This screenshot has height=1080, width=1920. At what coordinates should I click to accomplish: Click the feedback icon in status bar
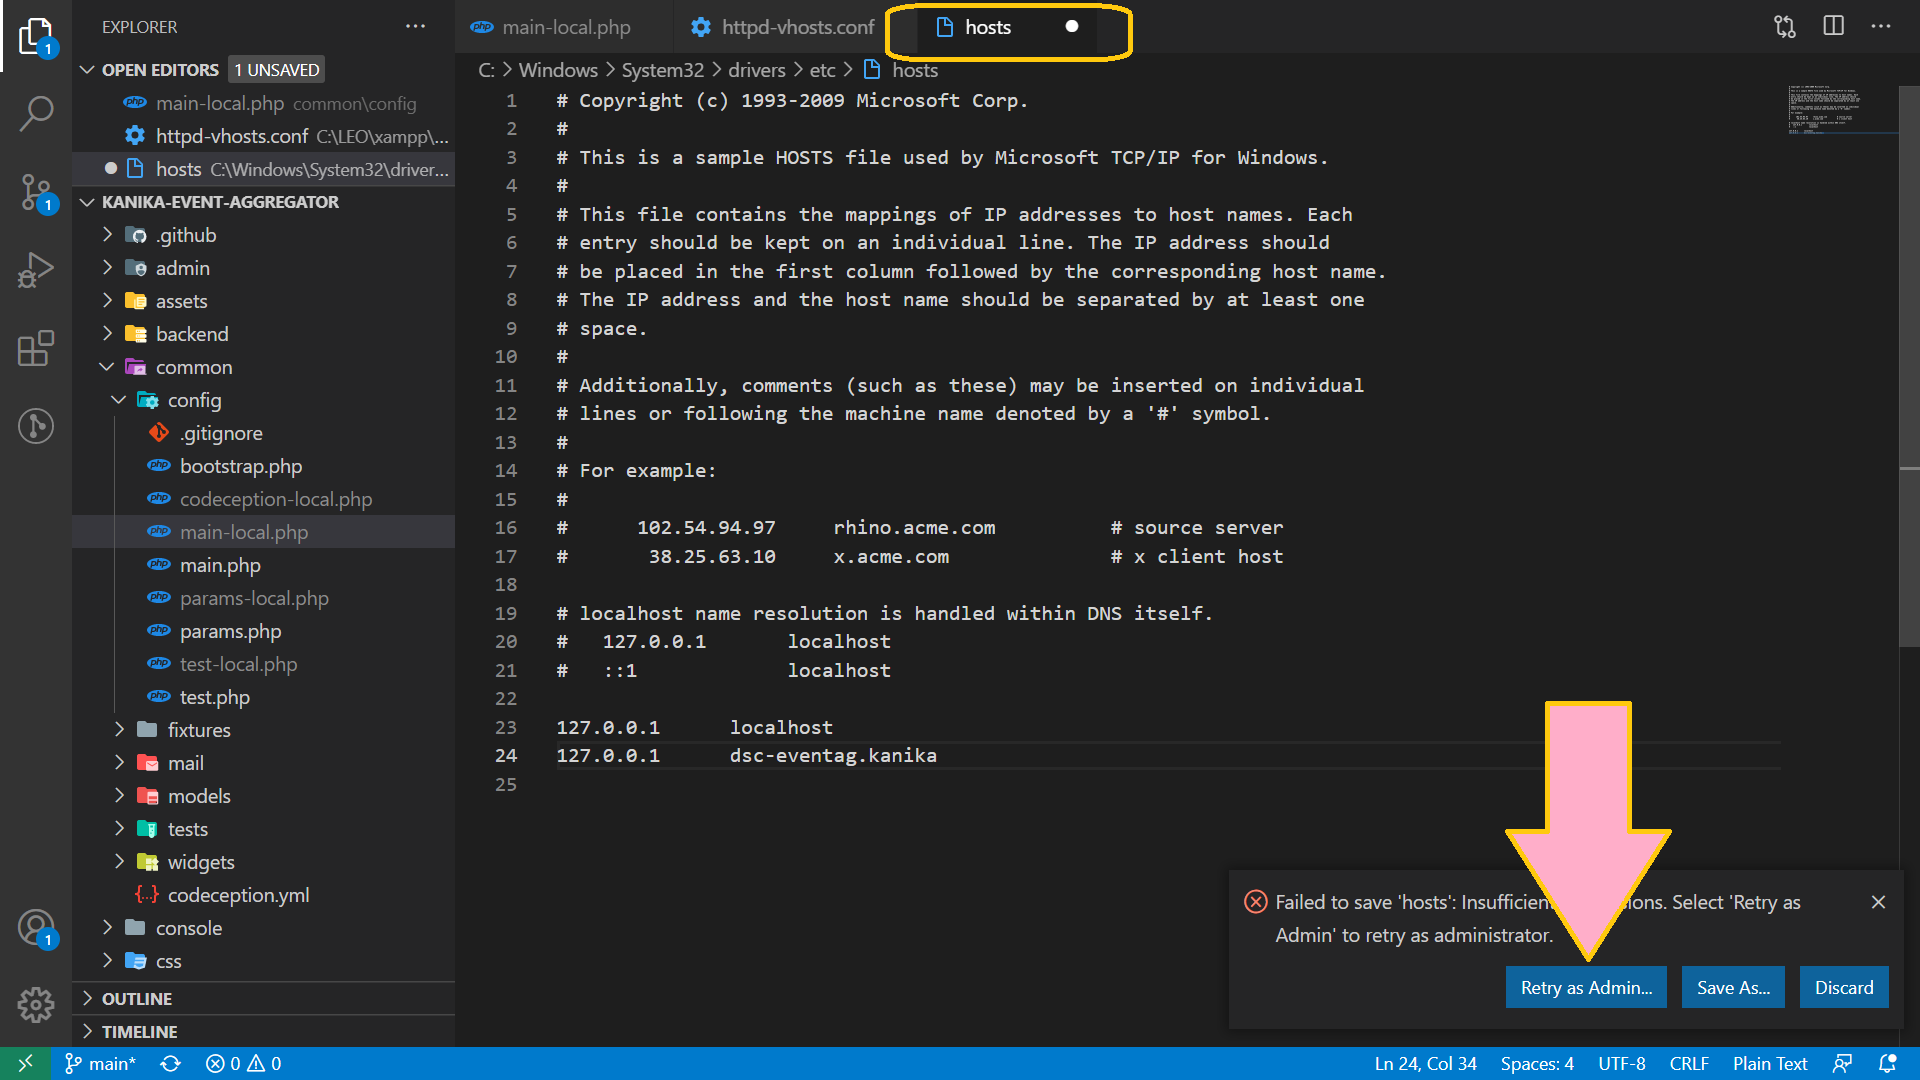pyautogui.click(x=1842, y=1063)
